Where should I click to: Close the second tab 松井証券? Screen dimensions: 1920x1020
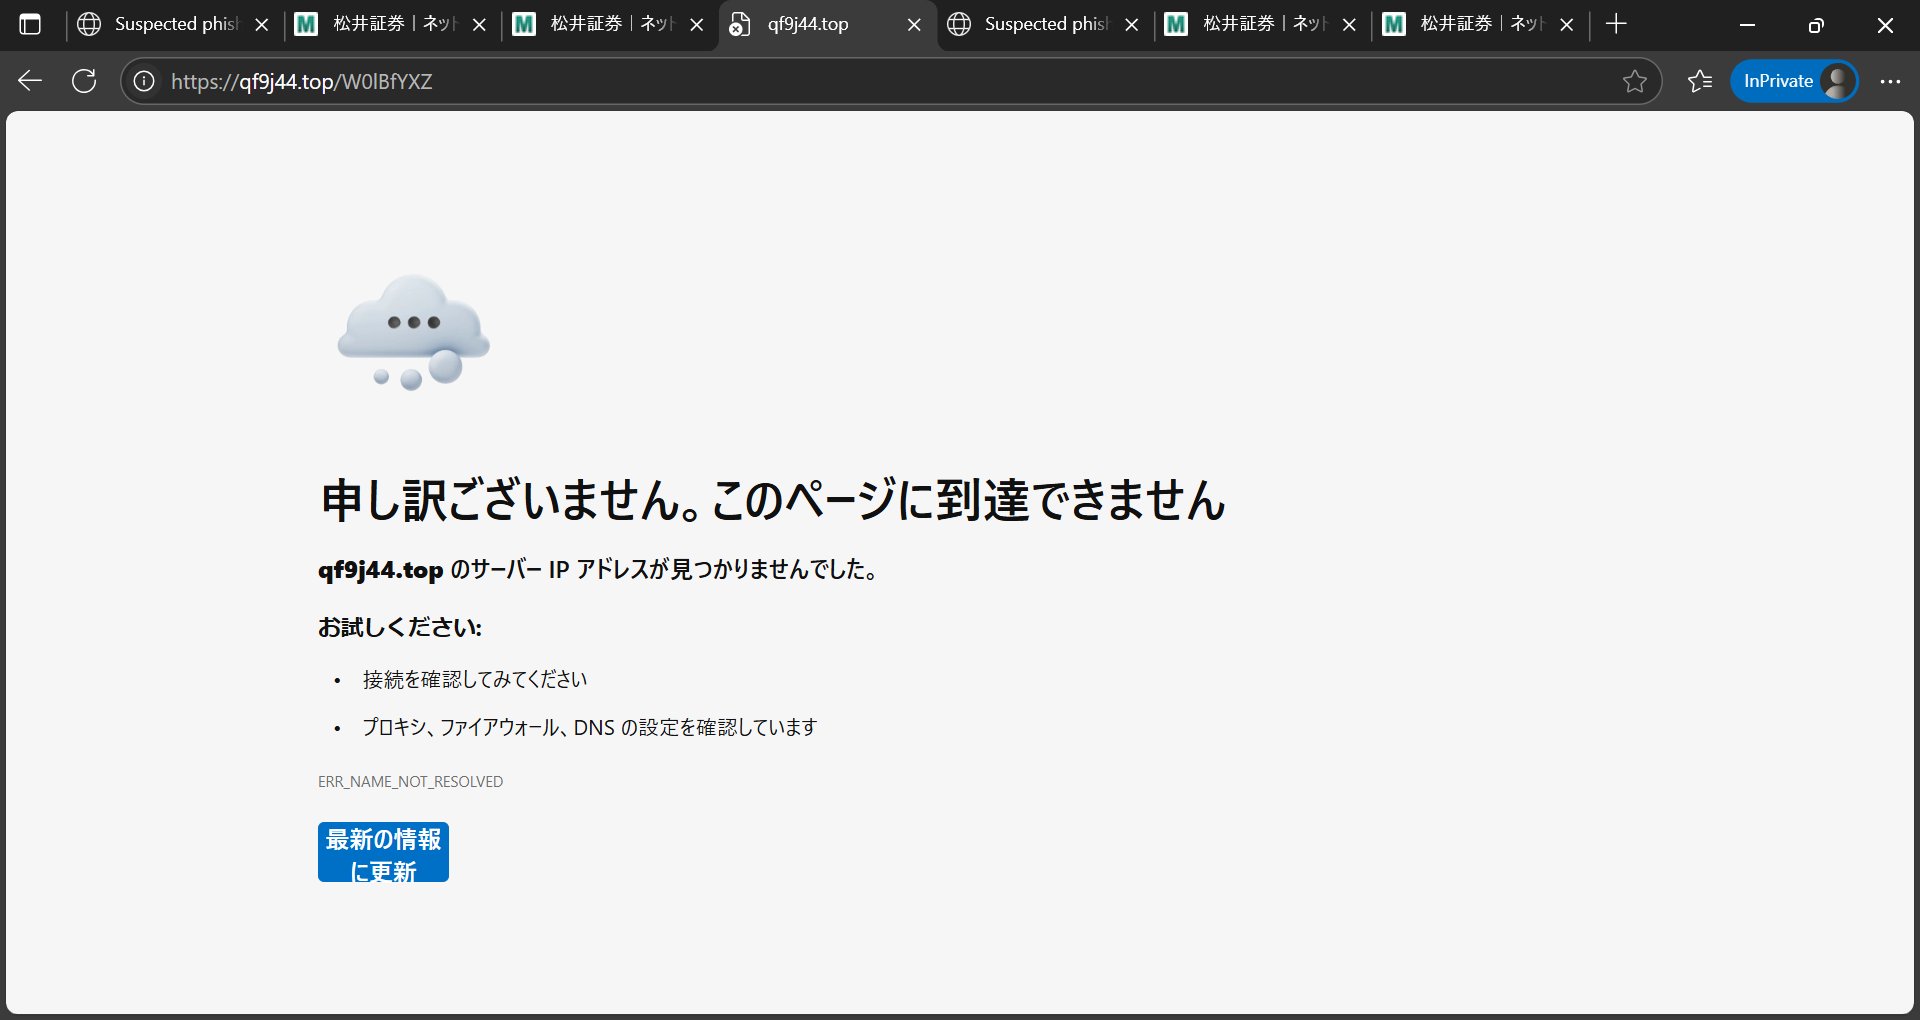[479, 25]
